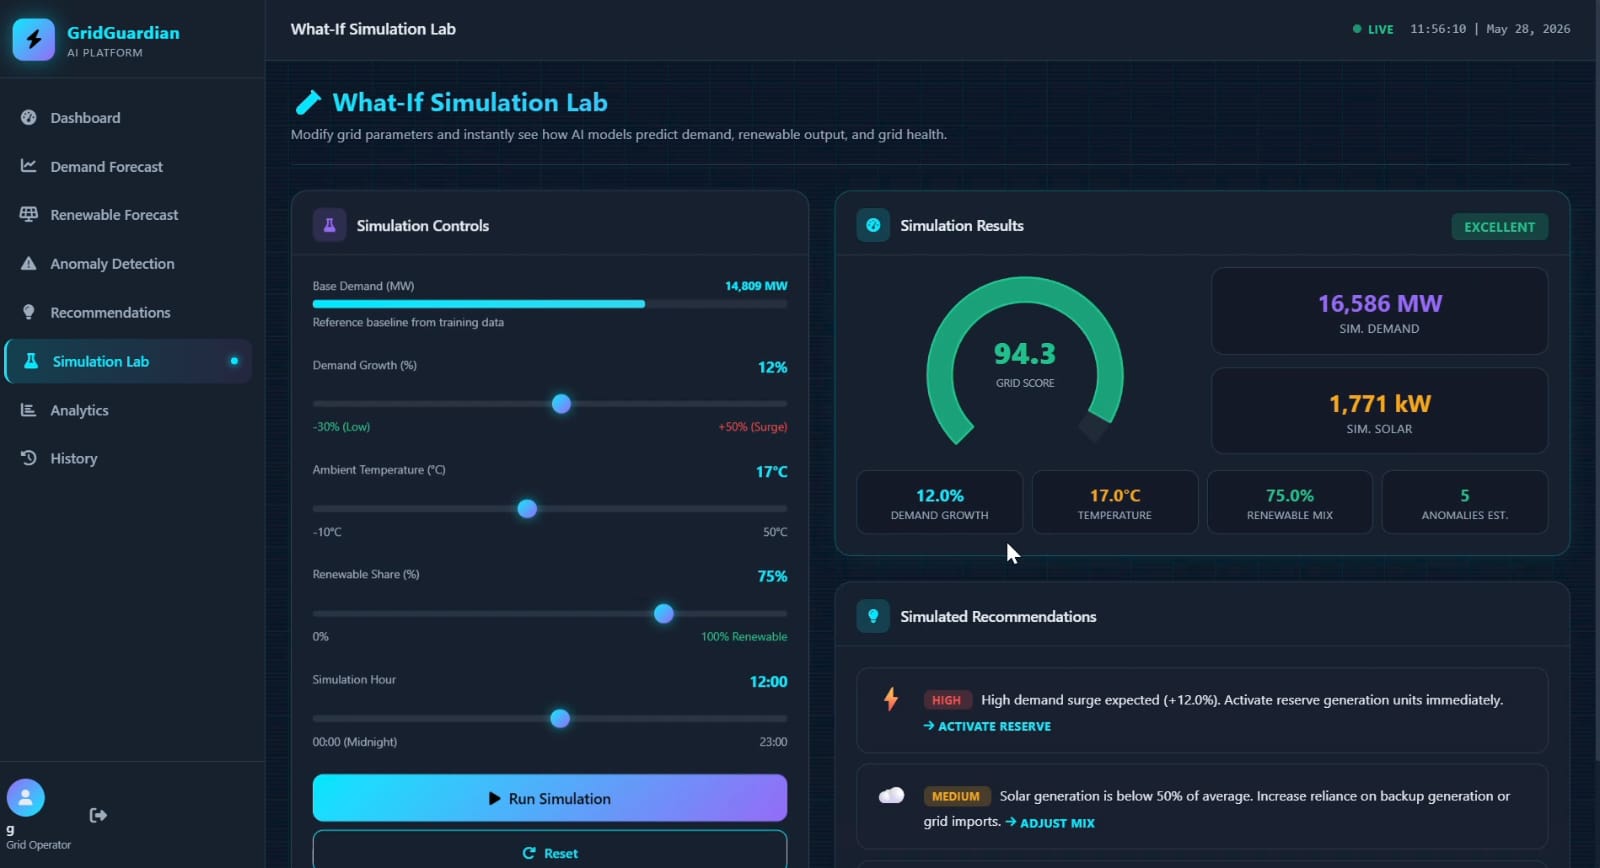
Task: Click the Simulation Results header icon
Action: coord(873,225)
